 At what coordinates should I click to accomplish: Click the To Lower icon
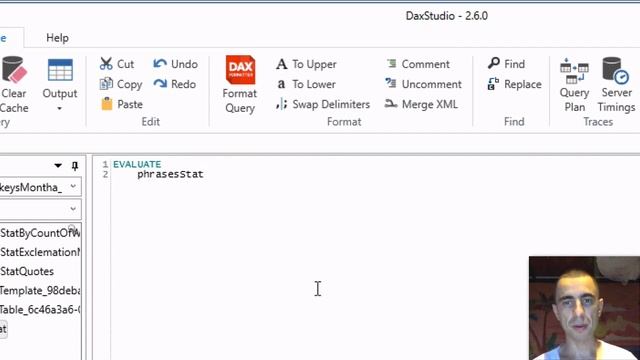pyautogui.click(x=281, y=84)
